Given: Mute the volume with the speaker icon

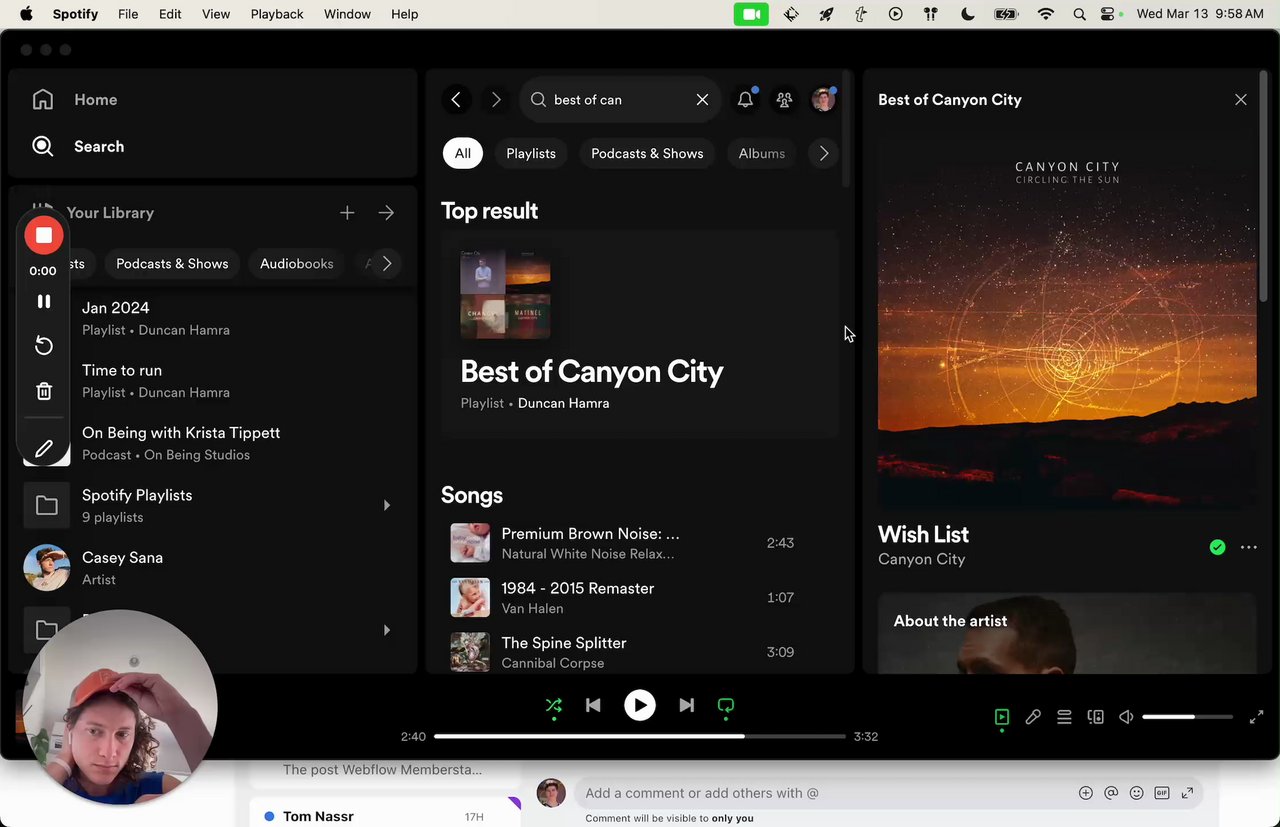Looking at the screenshot, I should pos(1126,717).
